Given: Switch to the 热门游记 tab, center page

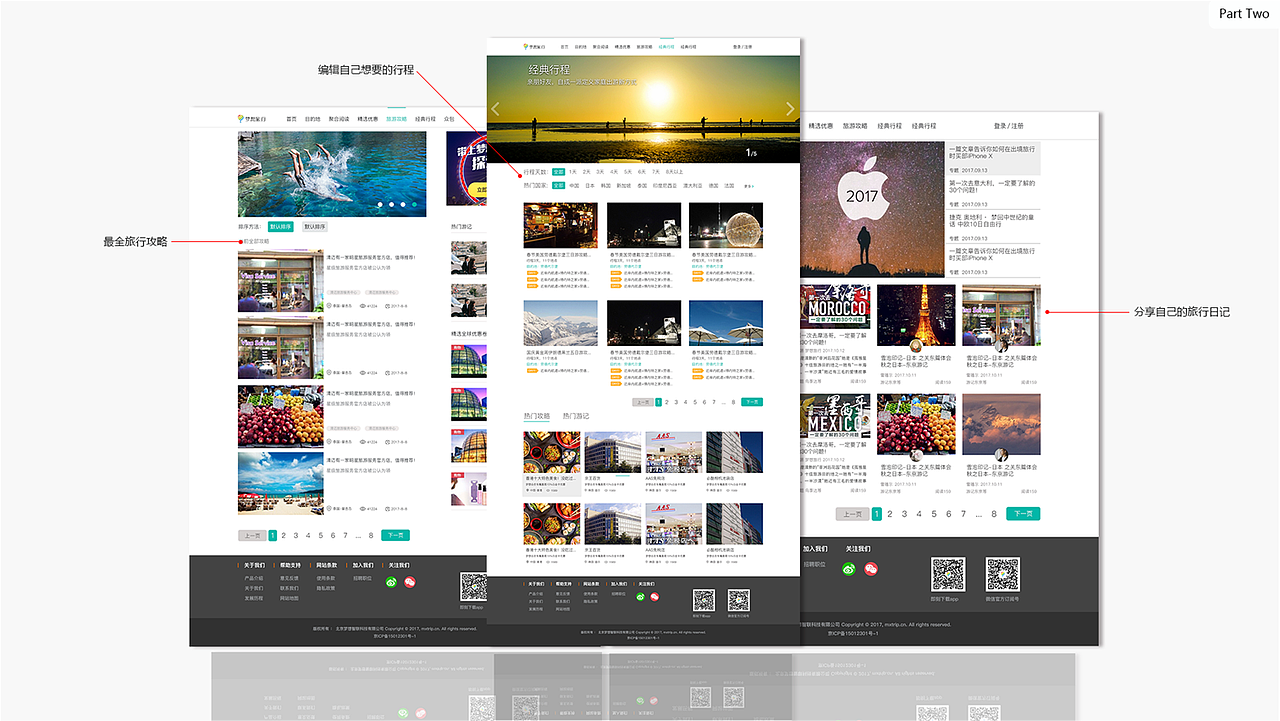Looking at the screenshot, I should click(x=576, y=416).
